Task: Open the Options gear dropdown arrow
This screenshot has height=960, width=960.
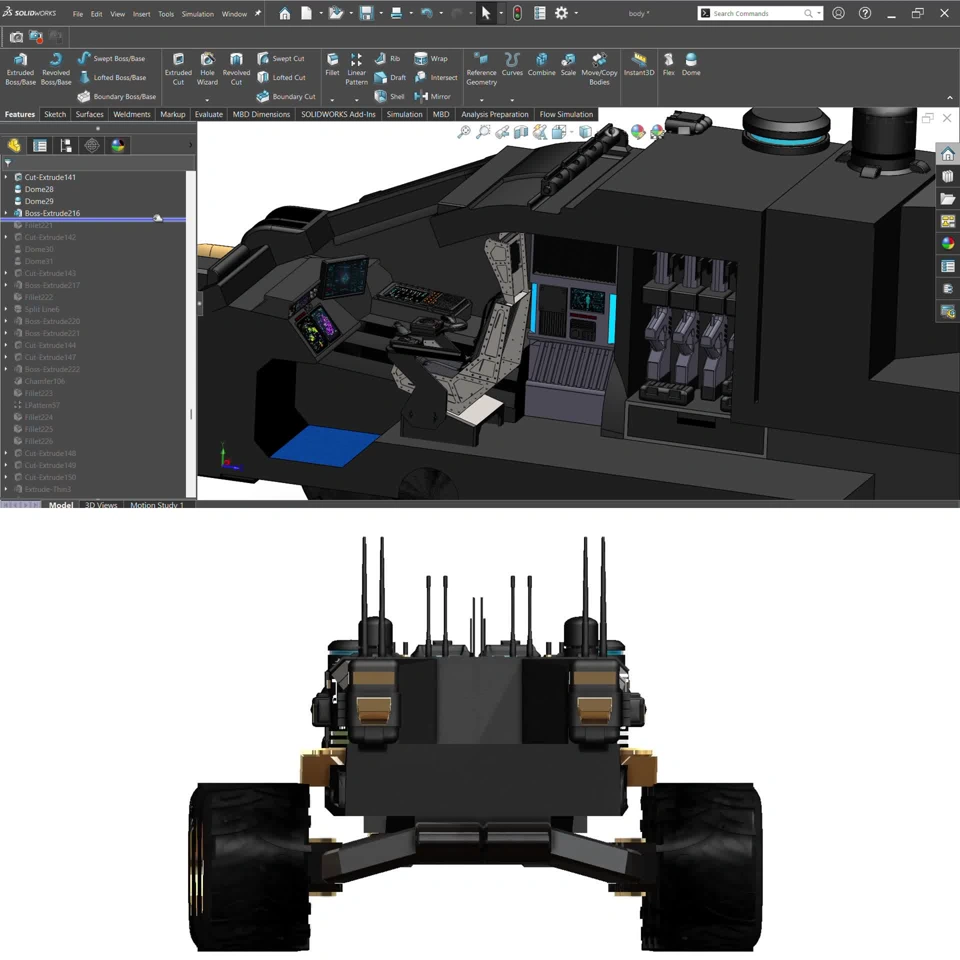Action: click(576, 13)
